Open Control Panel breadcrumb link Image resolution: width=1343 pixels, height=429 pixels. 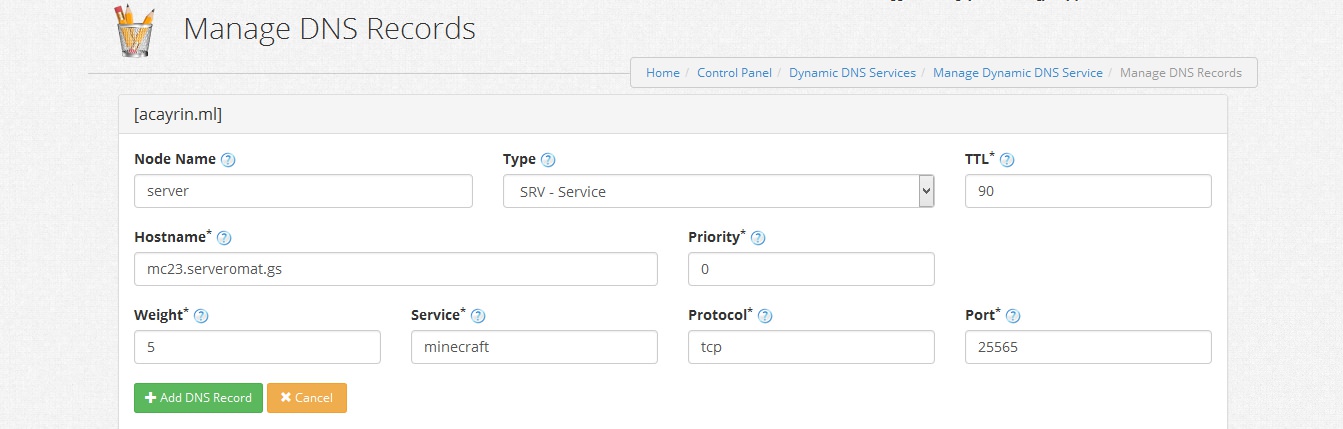point(734,73)
